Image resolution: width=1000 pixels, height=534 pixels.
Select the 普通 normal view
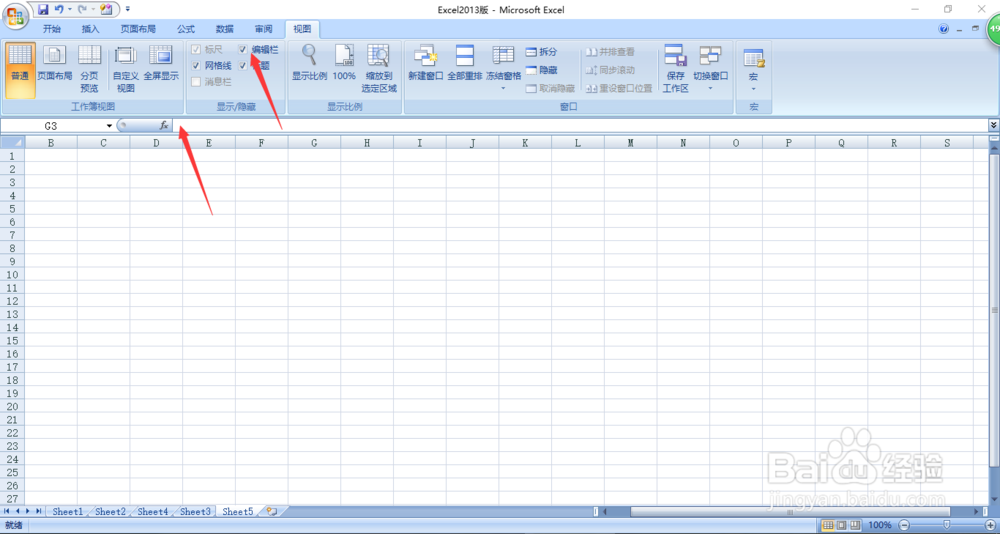pyautogui.click(x=20, y=70)
